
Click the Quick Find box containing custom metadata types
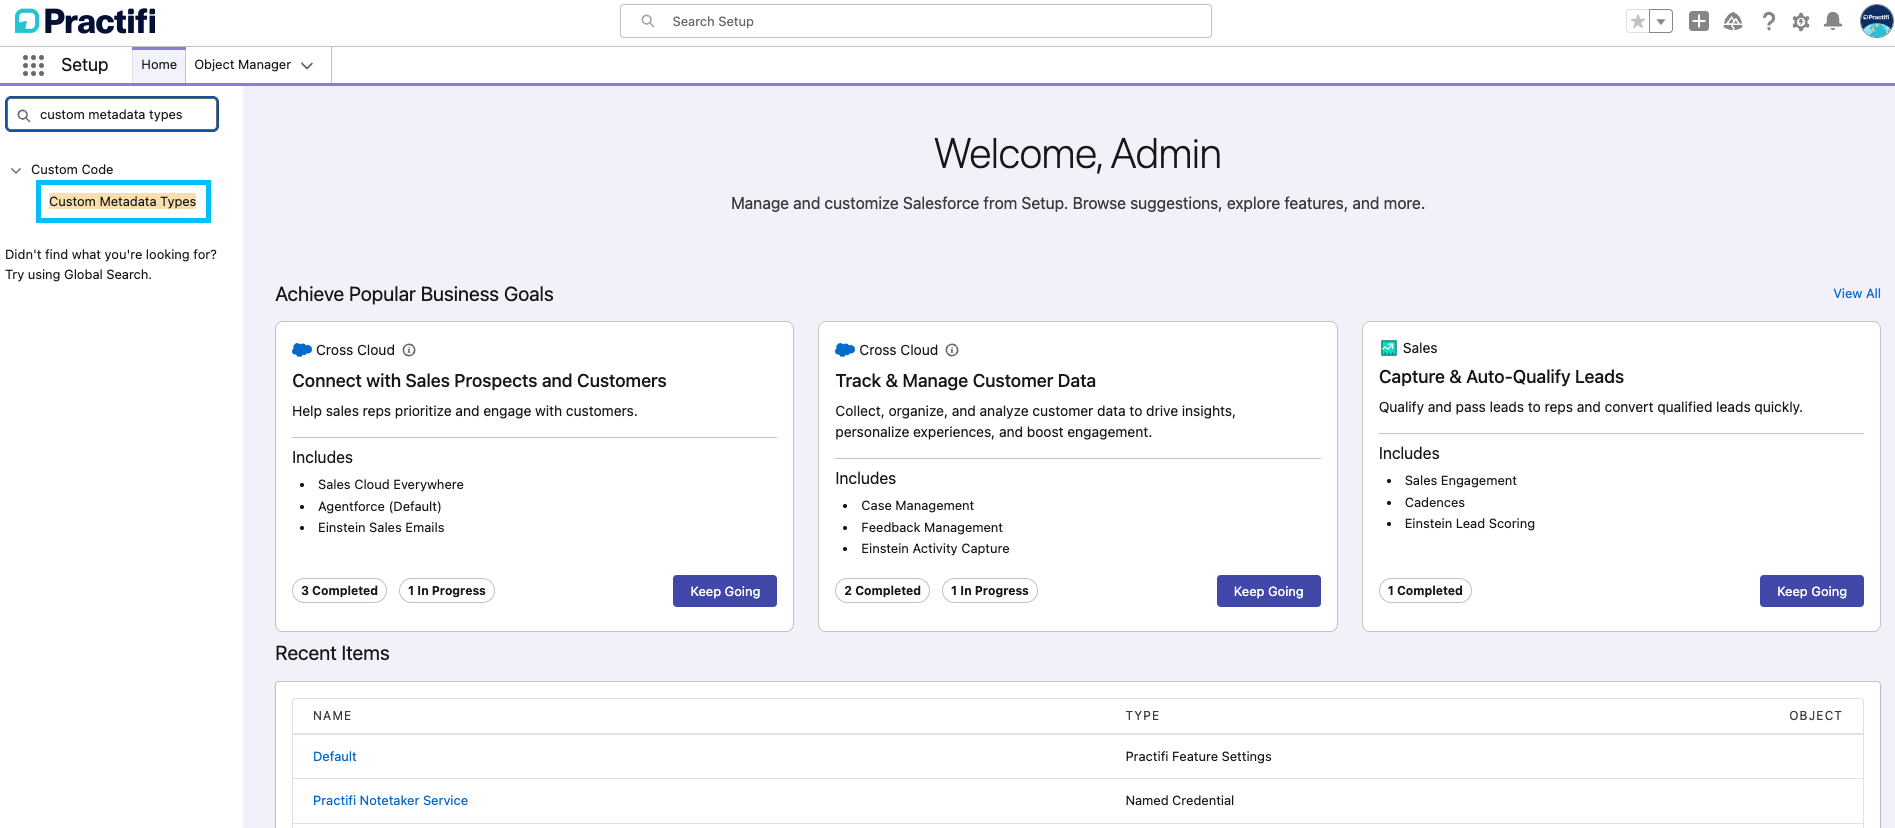click(112, 114)
